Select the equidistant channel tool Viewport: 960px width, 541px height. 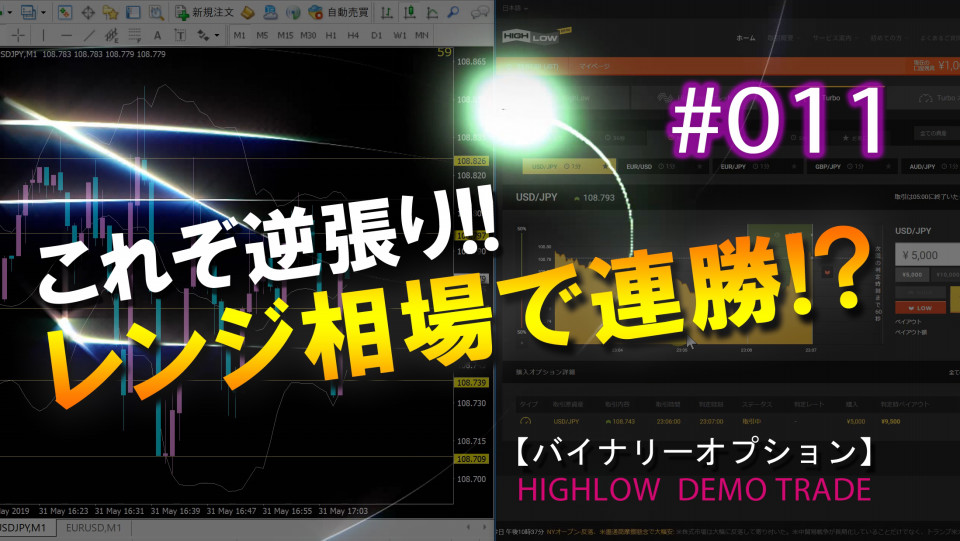coord(111,35)
